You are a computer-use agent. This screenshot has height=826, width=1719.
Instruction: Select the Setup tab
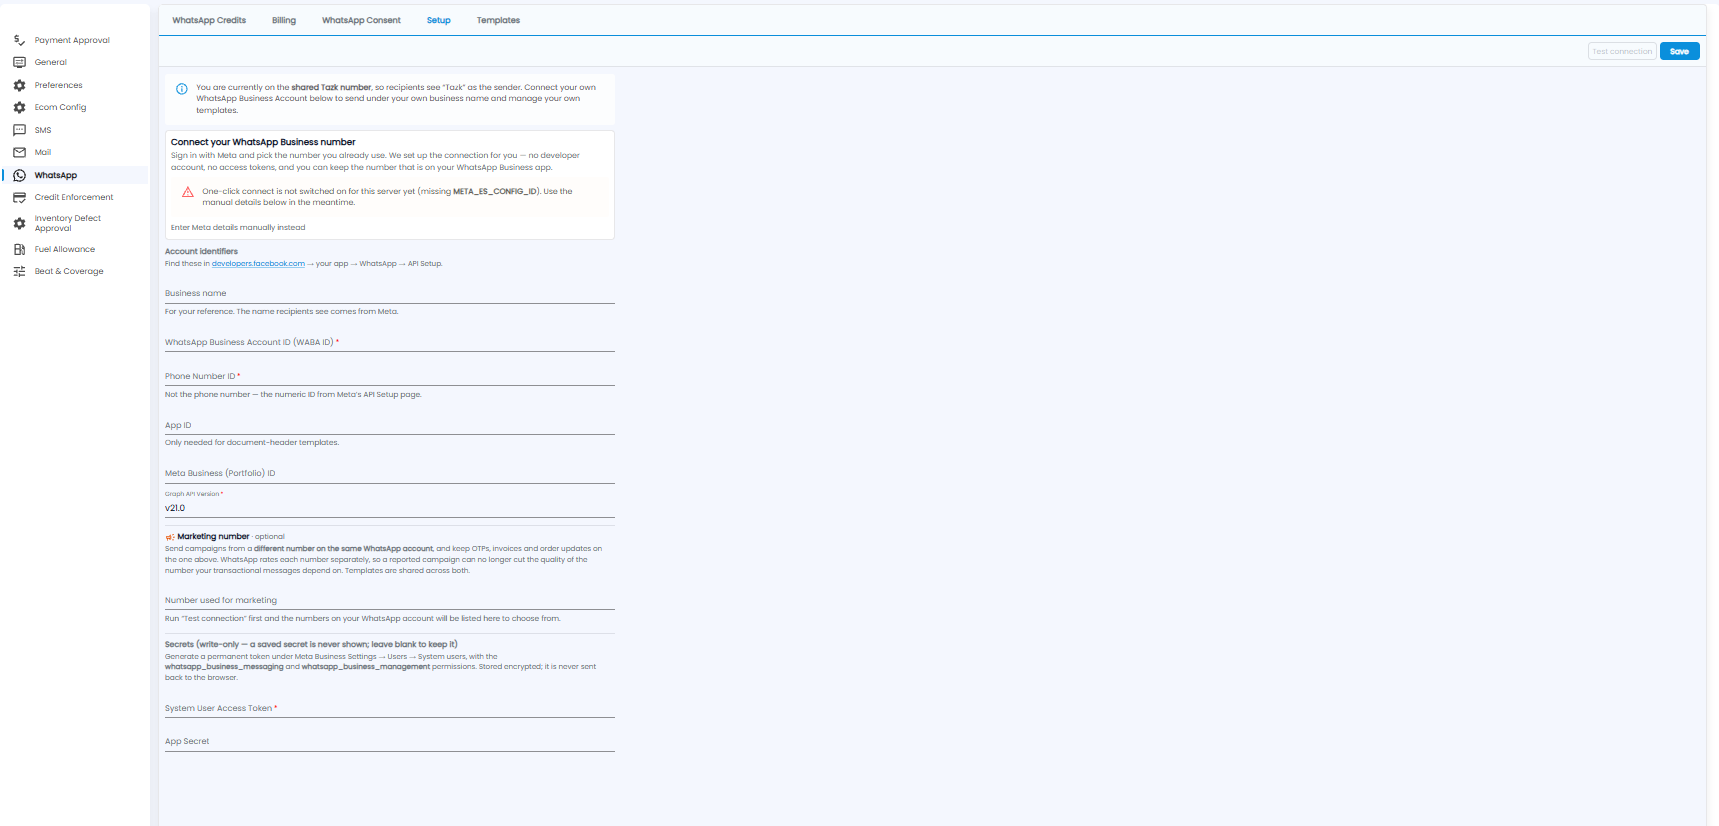pyautogui.click(x=439, y=20)
